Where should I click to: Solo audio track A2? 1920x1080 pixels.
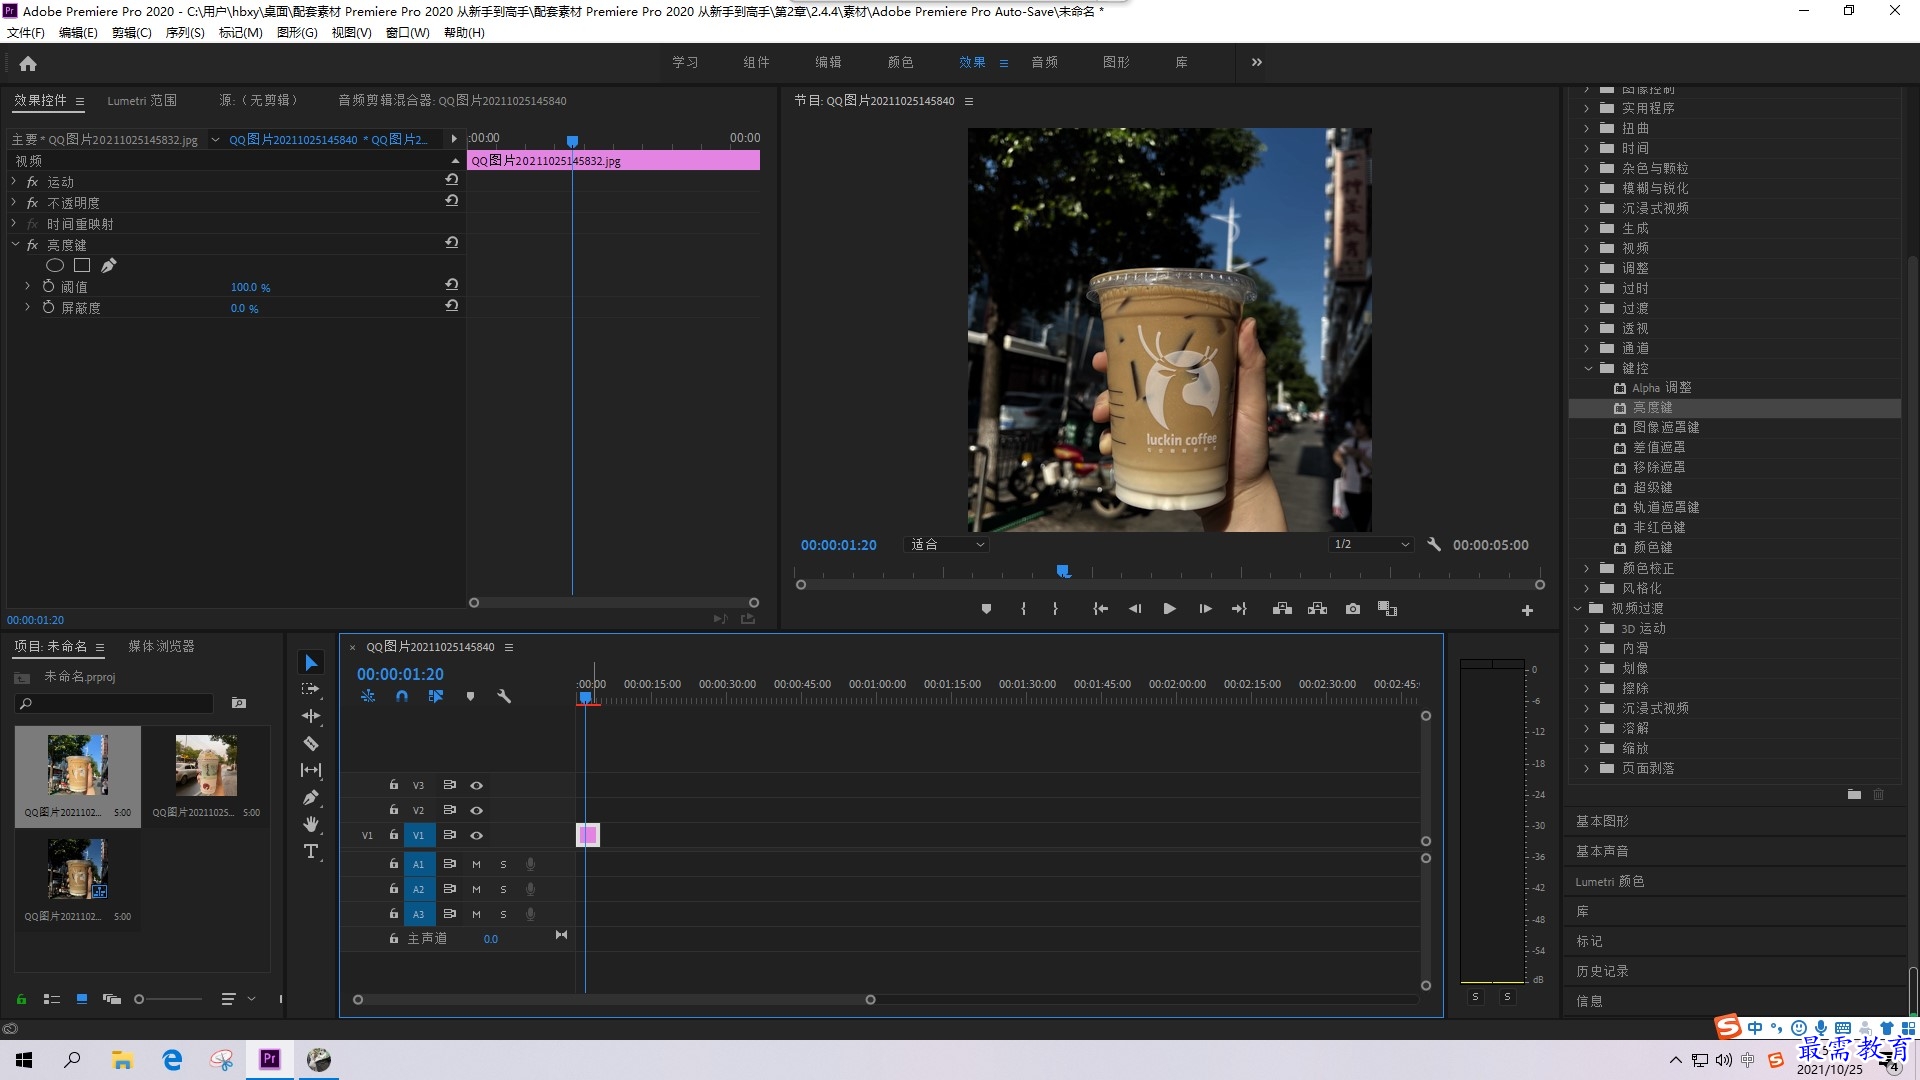[x=503, y=889]
